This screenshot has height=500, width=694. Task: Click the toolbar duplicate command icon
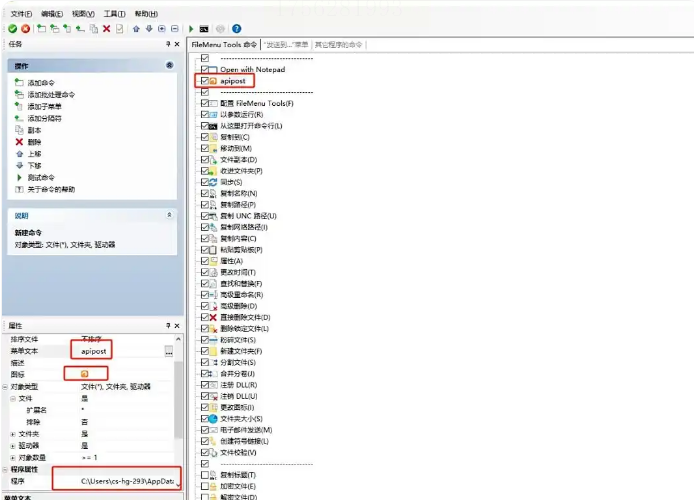pos(94,29)
